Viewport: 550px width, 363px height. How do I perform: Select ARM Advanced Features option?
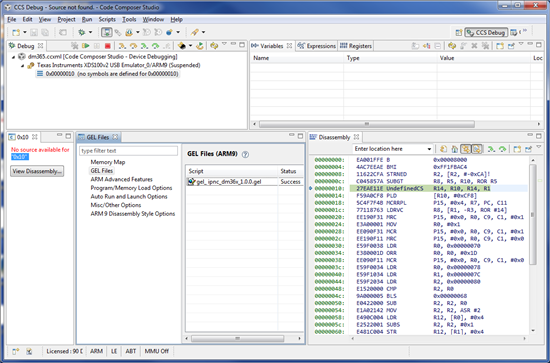121,179
